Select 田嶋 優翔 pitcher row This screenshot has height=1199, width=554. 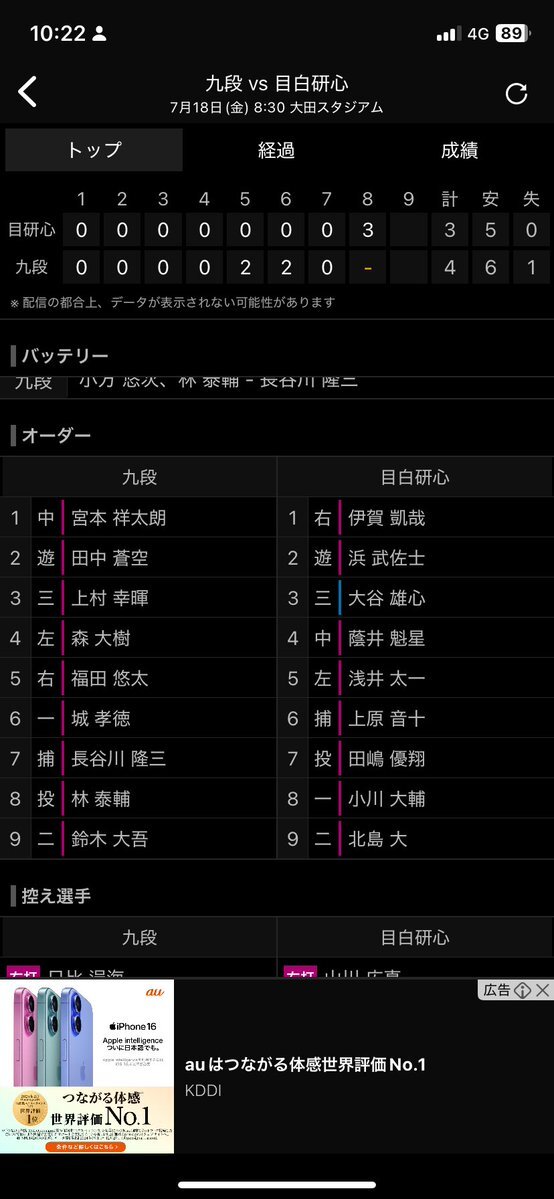point(415,759)
